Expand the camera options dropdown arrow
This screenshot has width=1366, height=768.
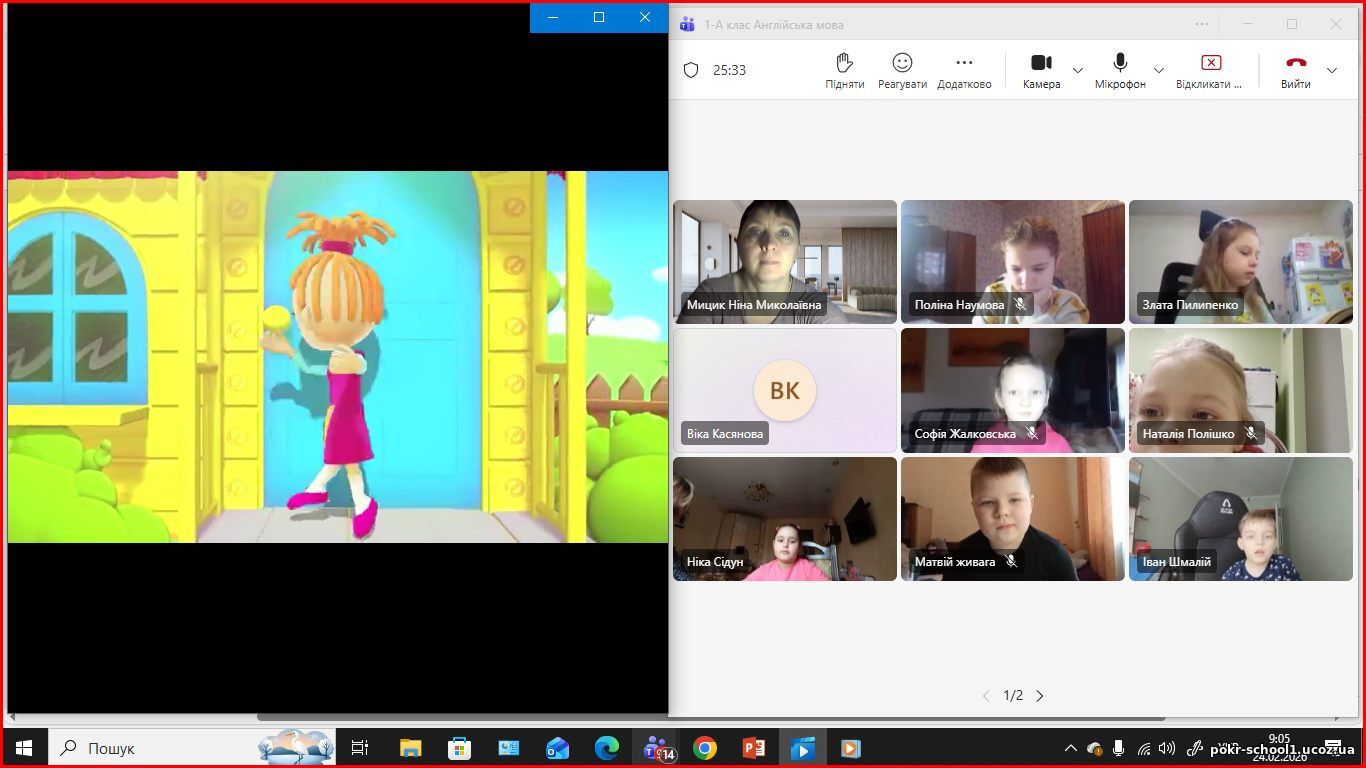pyautogui.click(x=1078, y=70)
